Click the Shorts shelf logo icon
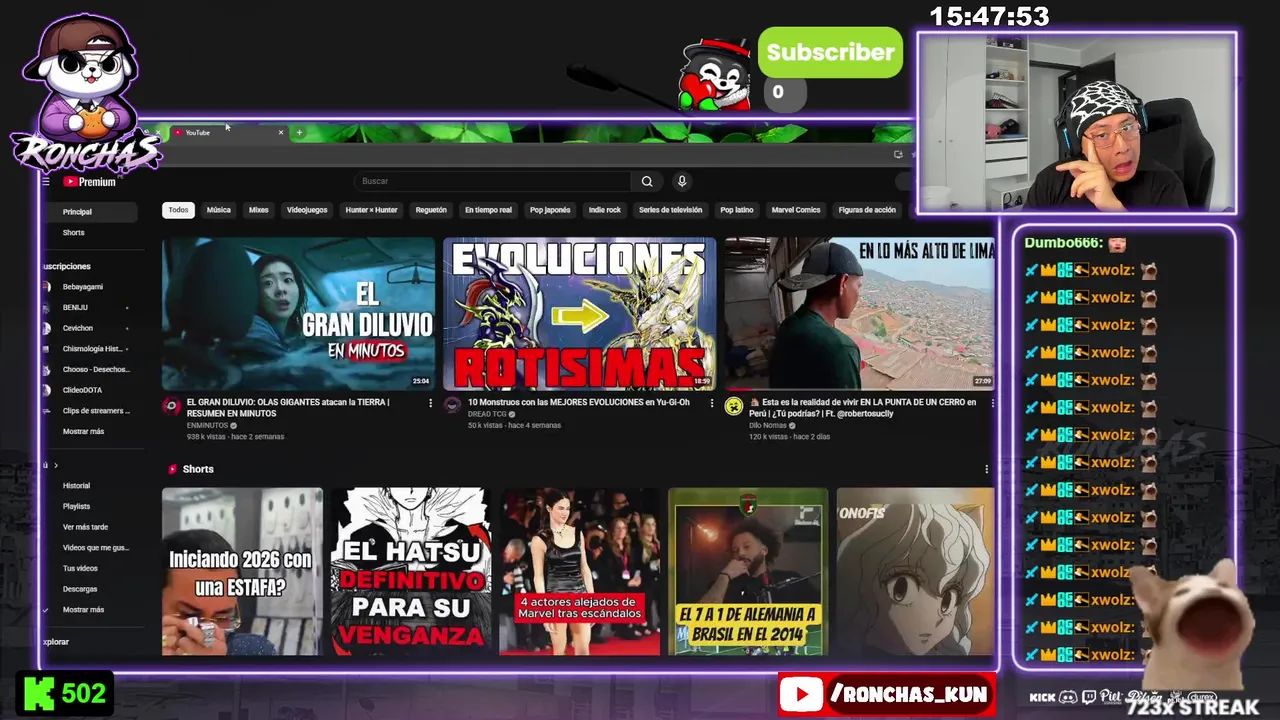 pyautogui.click(x=173, y=469)
